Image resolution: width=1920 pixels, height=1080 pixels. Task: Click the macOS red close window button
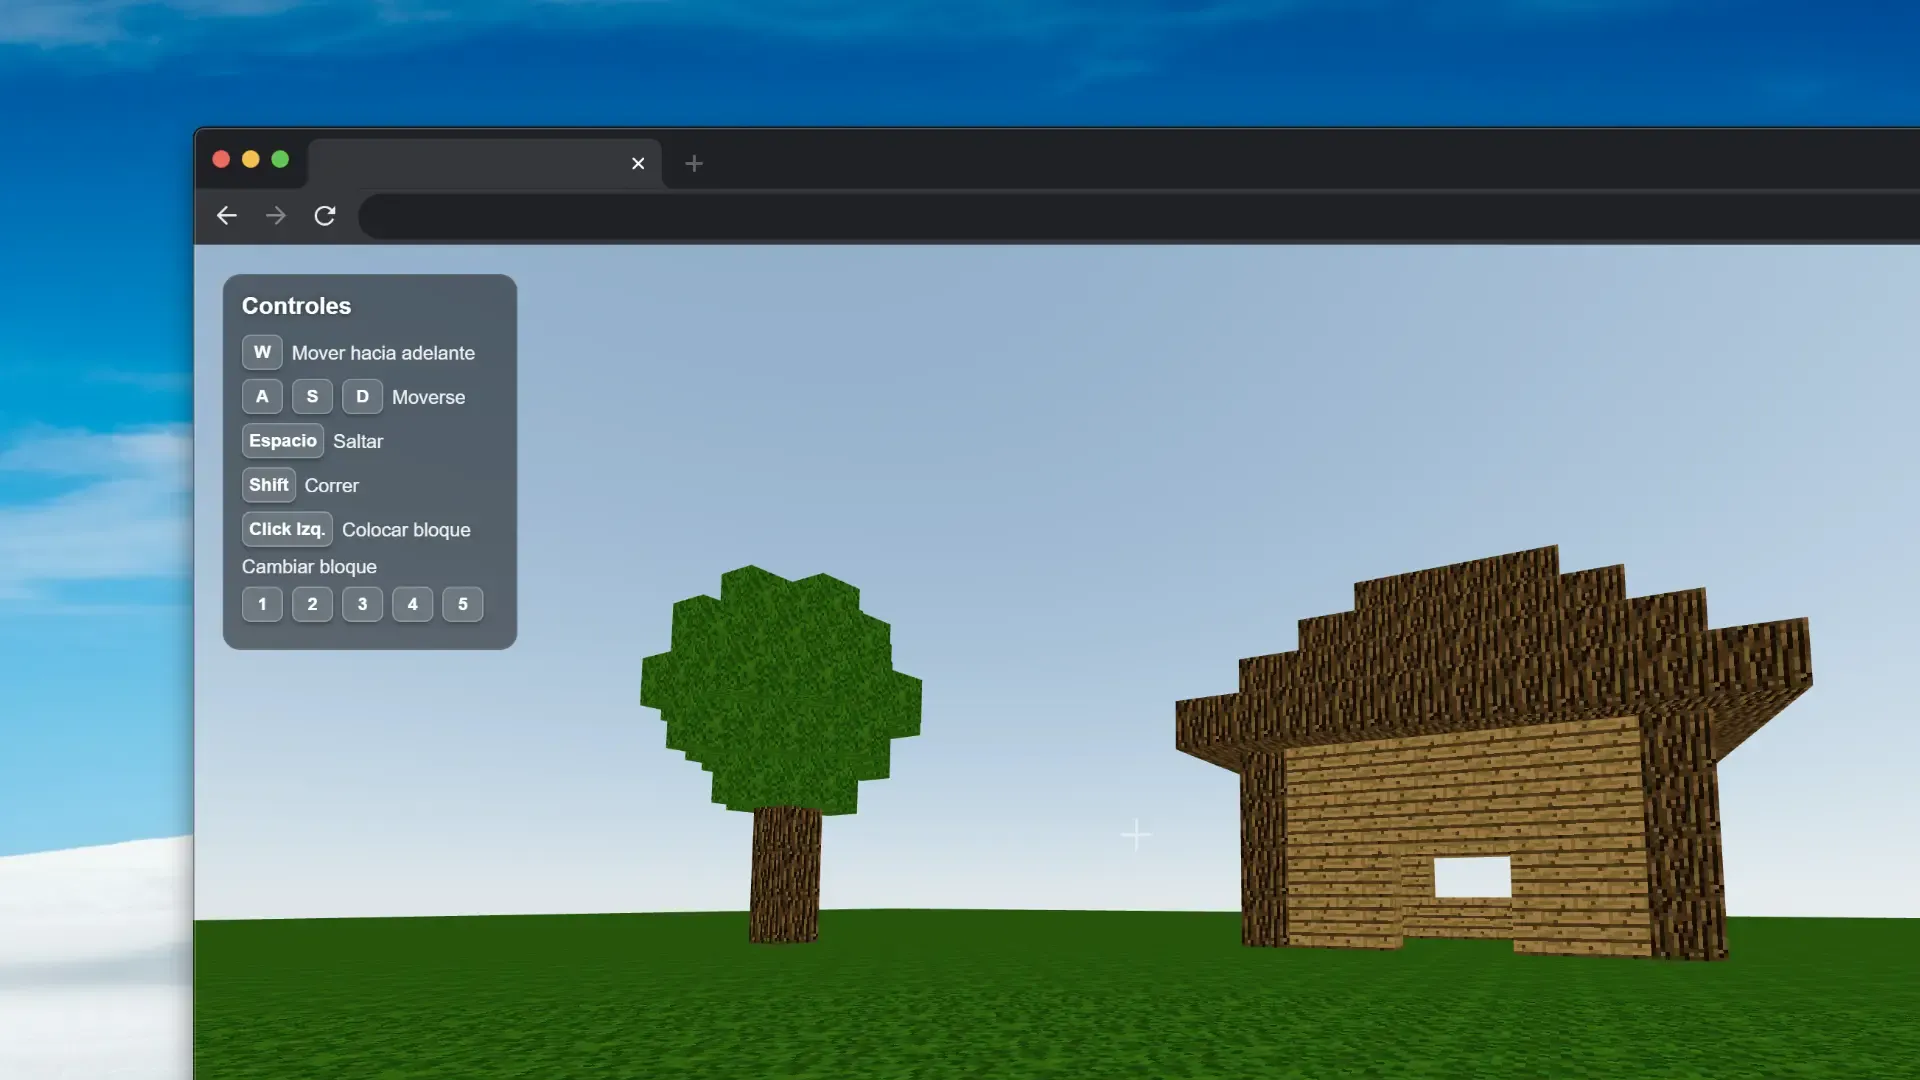point(221,159)
